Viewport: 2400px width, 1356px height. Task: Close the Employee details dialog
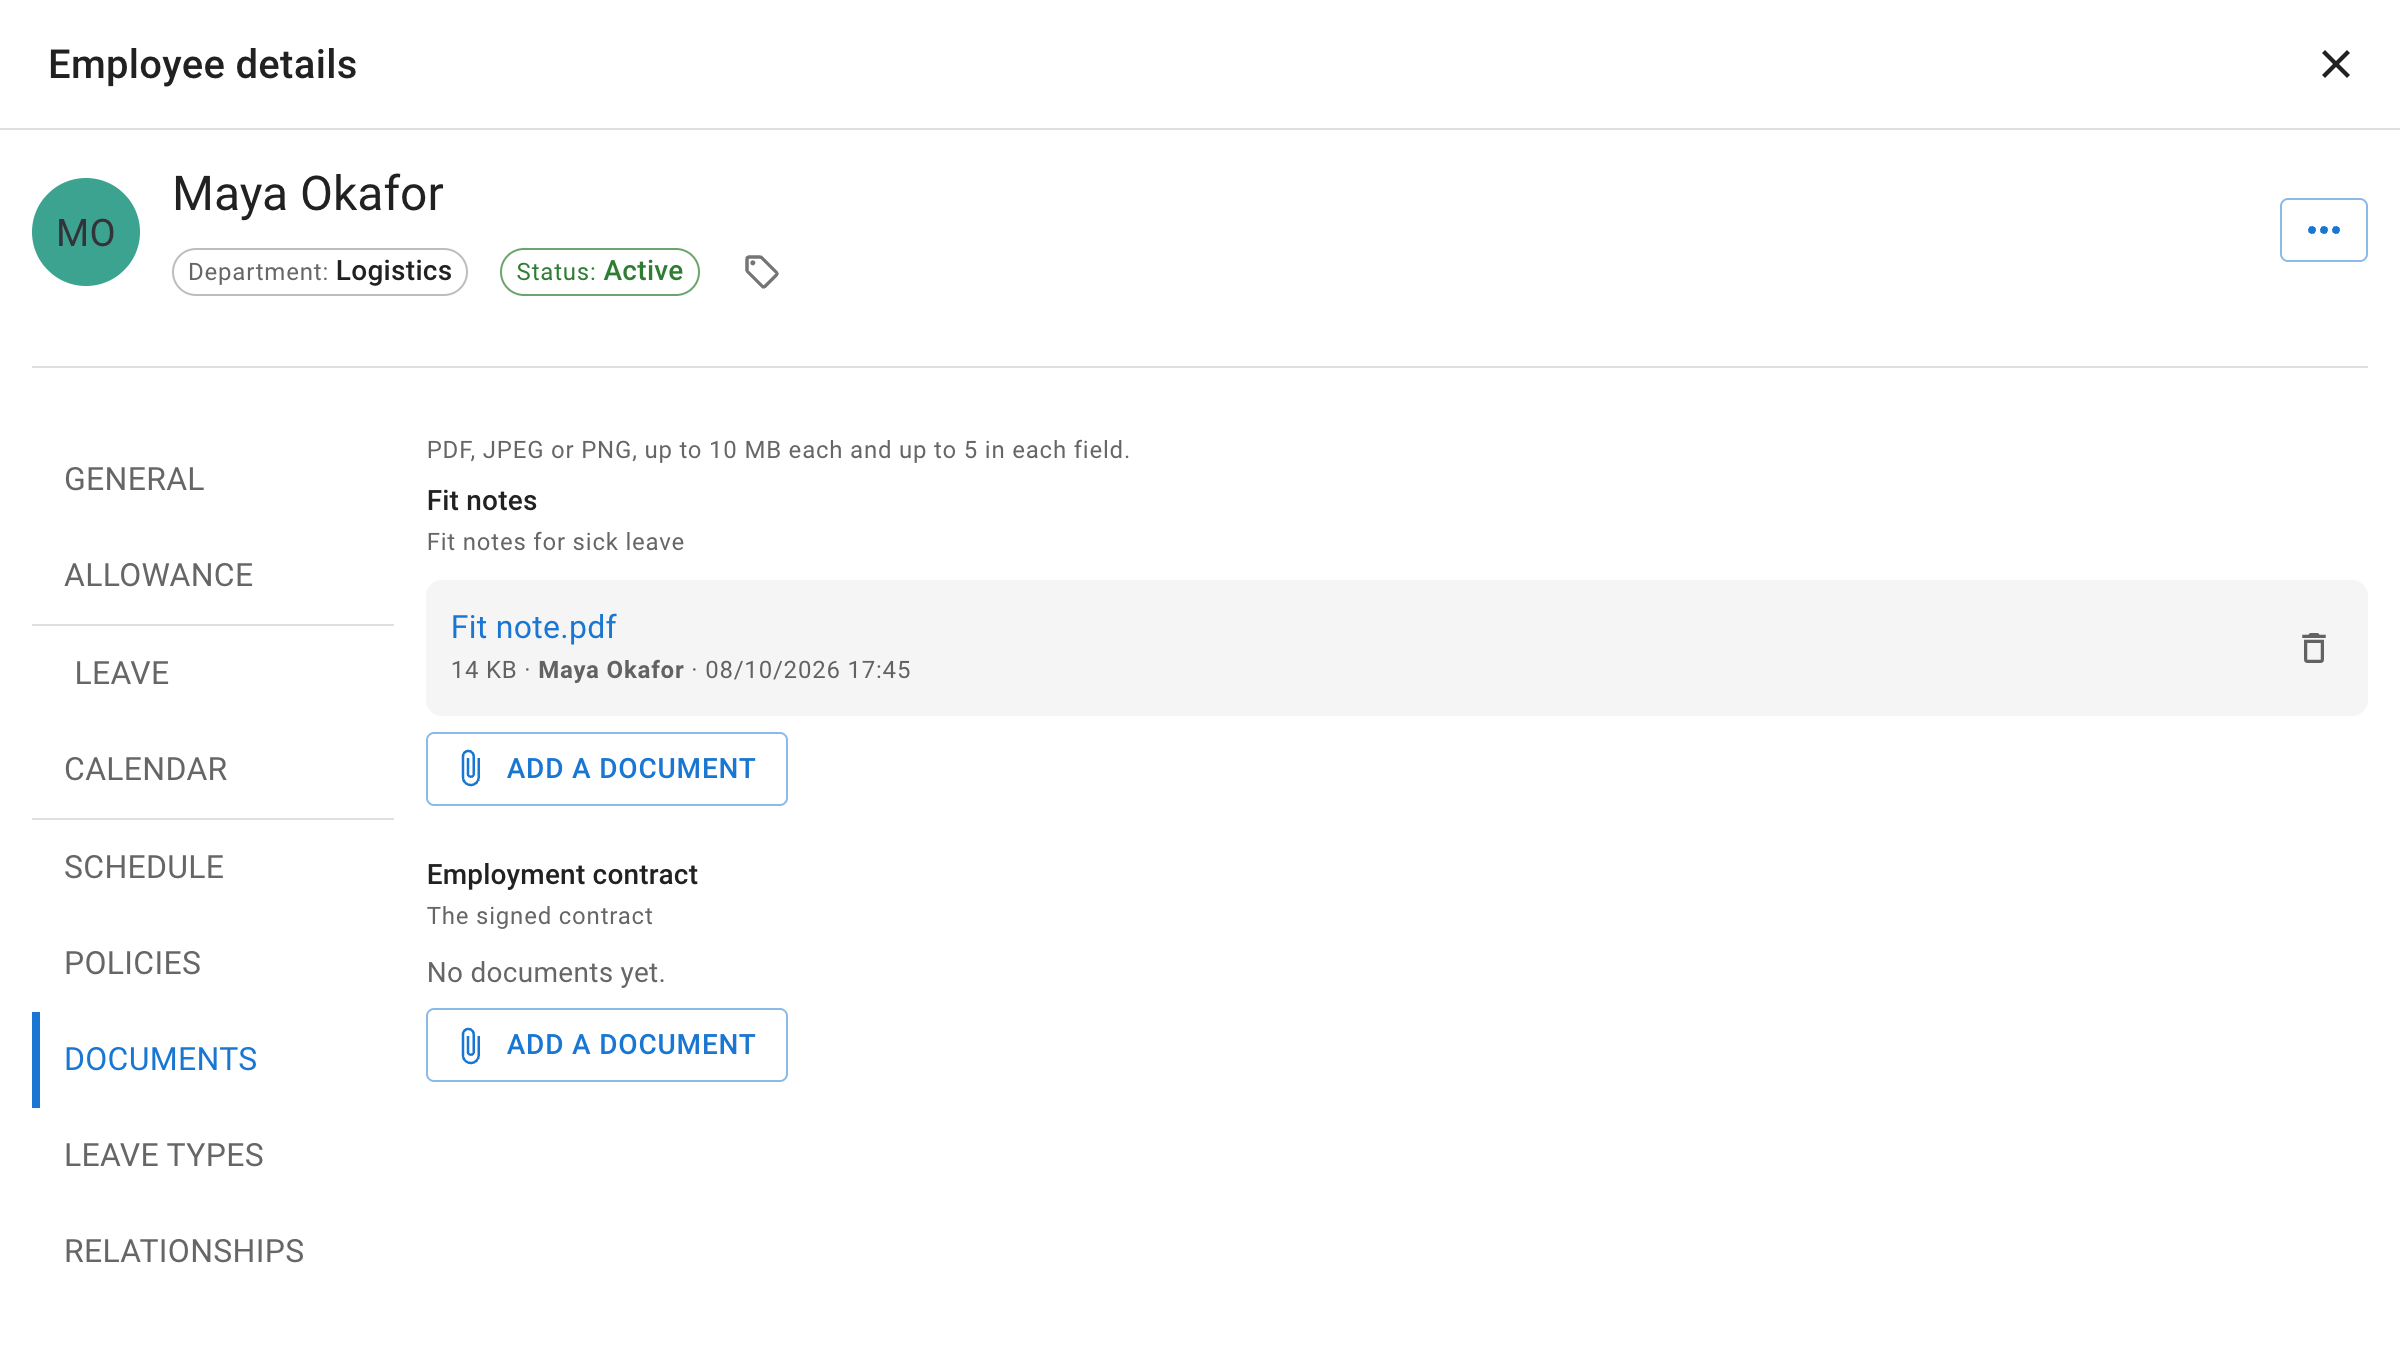[2335, 64]
